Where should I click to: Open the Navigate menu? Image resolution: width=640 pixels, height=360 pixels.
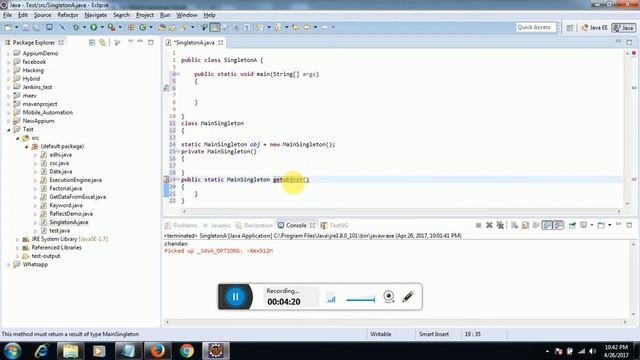click(96, 15)
